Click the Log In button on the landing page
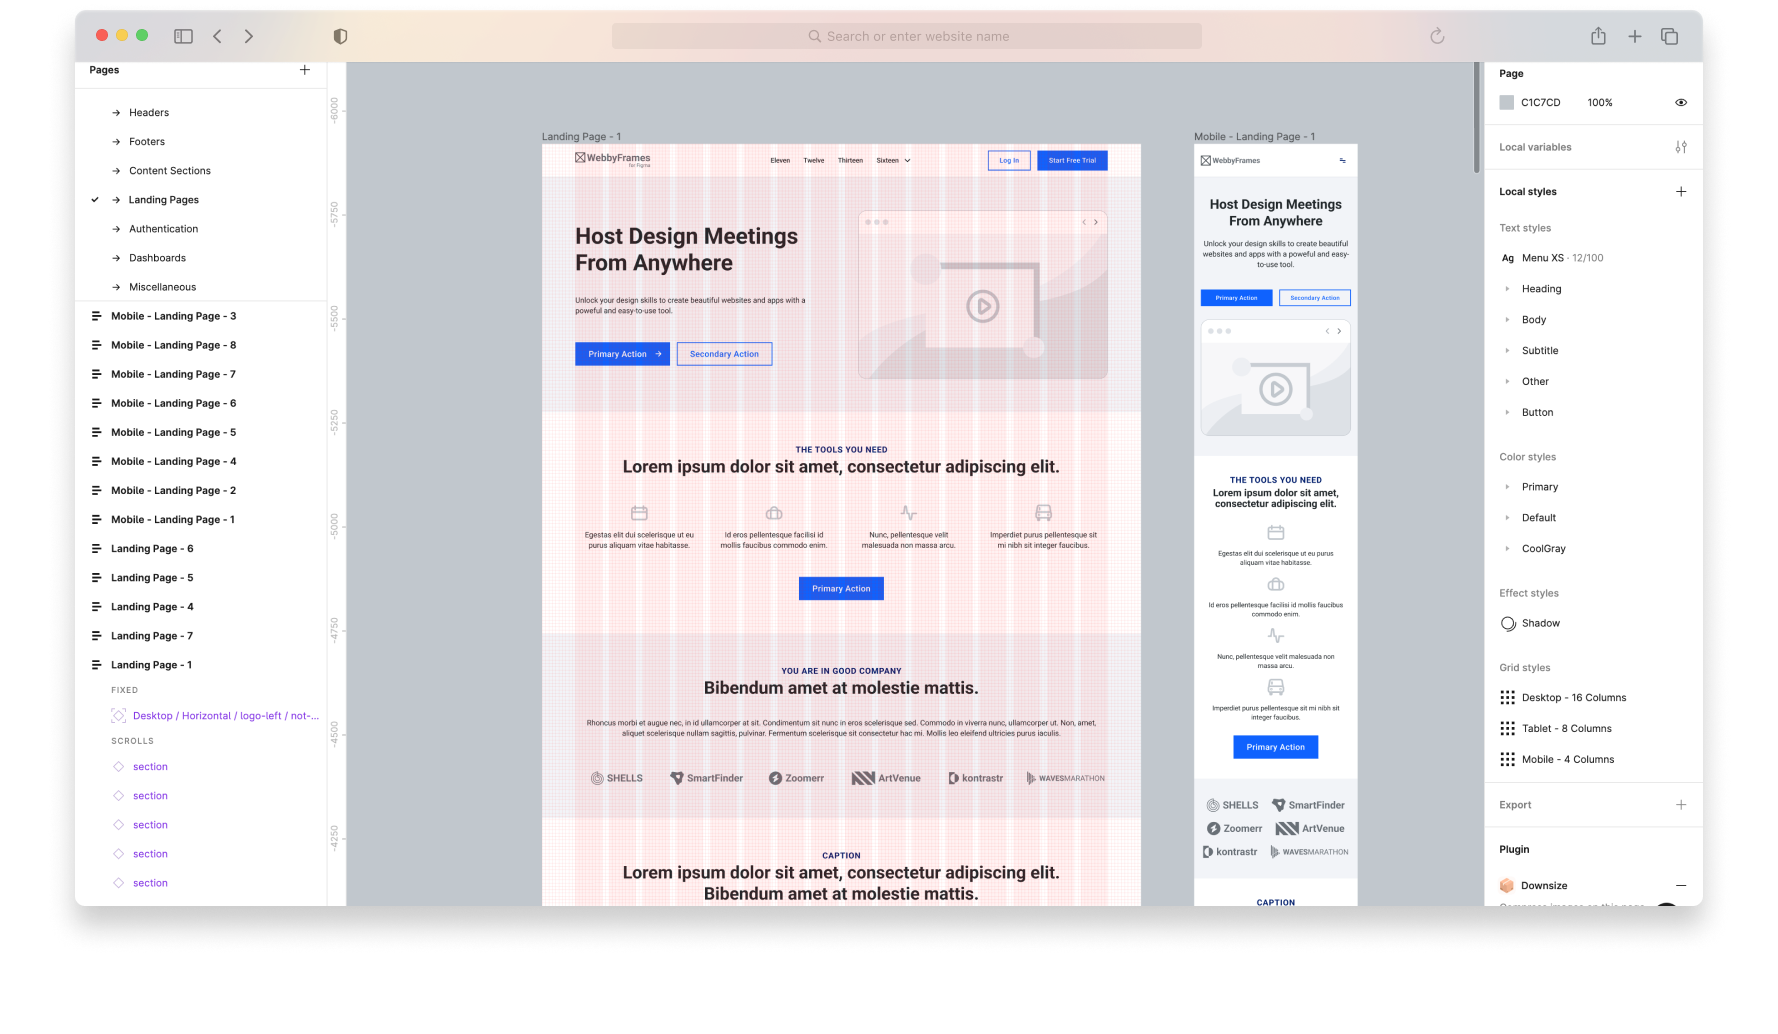Viewport: 1778px width, 1034px height. pos(1008,160)
